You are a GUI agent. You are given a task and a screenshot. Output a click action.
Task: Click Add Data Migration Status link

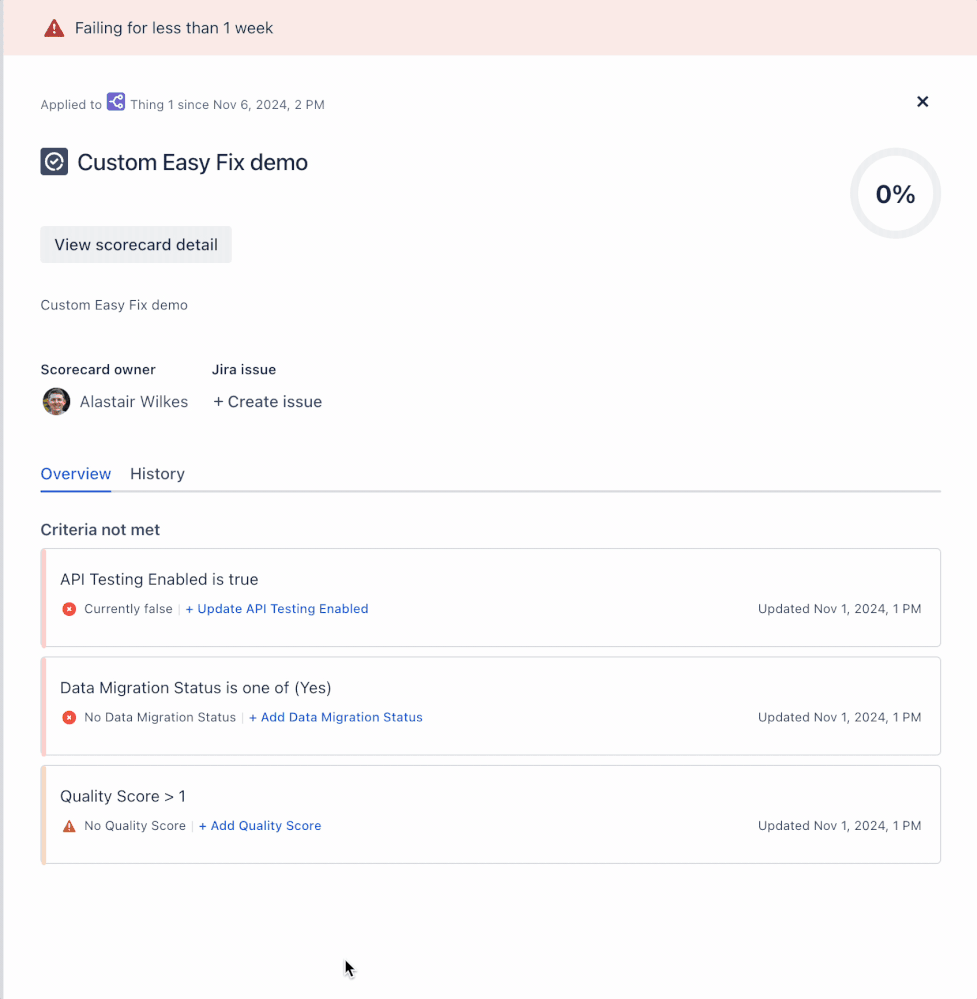[x=335, y=717]
